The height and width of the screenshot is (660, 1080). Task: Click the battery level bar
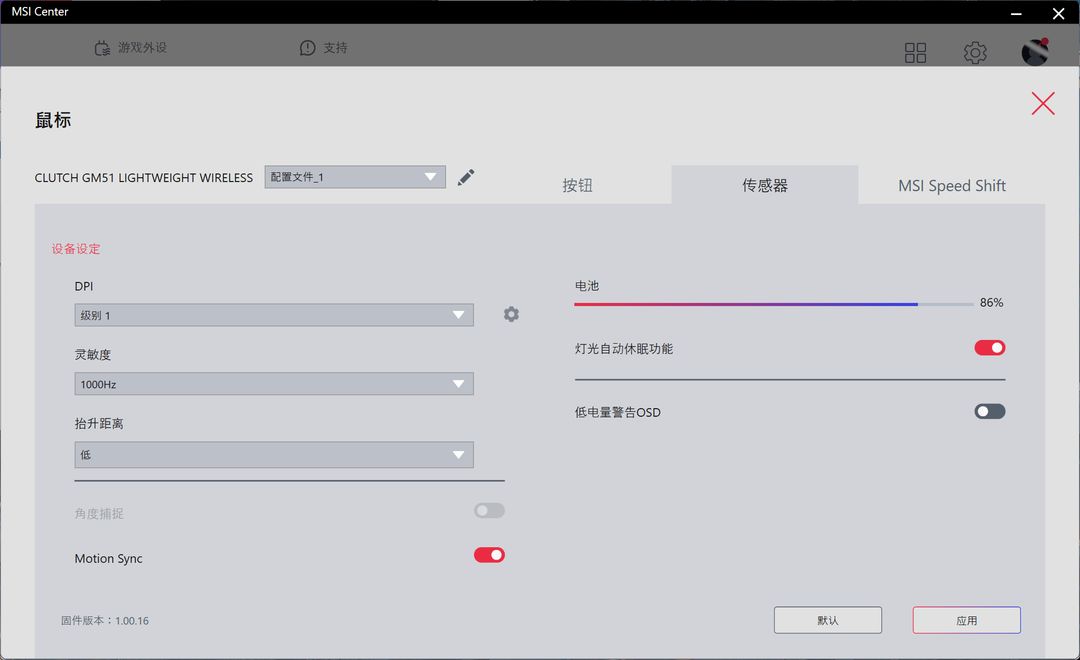[773, 304]
